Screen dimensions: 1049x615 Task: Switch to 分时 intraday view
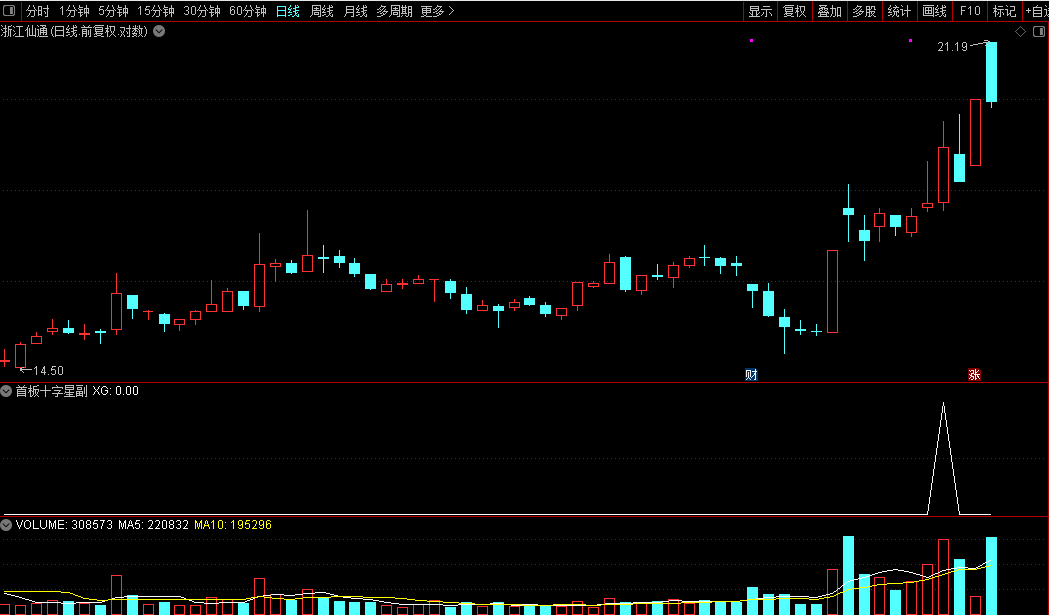37,11
